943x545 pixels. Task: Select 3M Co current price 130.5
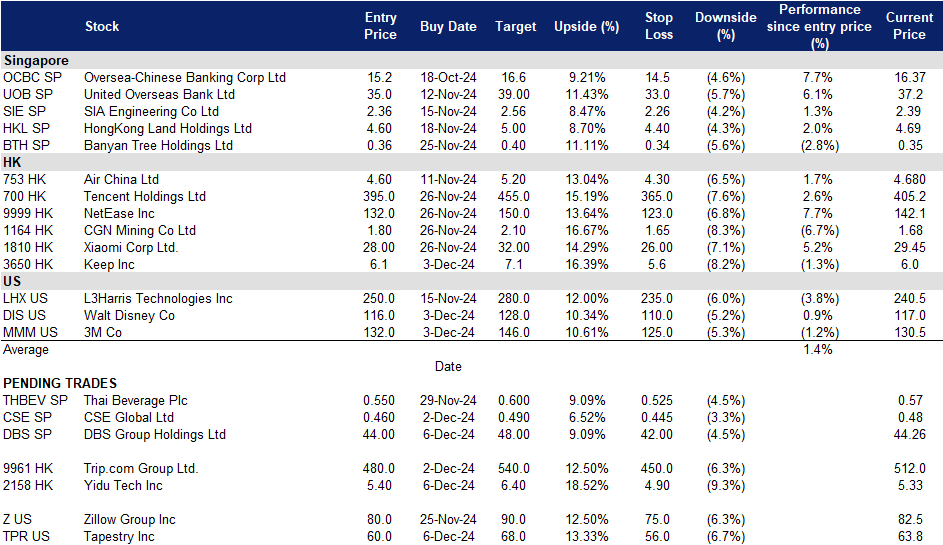(909, 332)
